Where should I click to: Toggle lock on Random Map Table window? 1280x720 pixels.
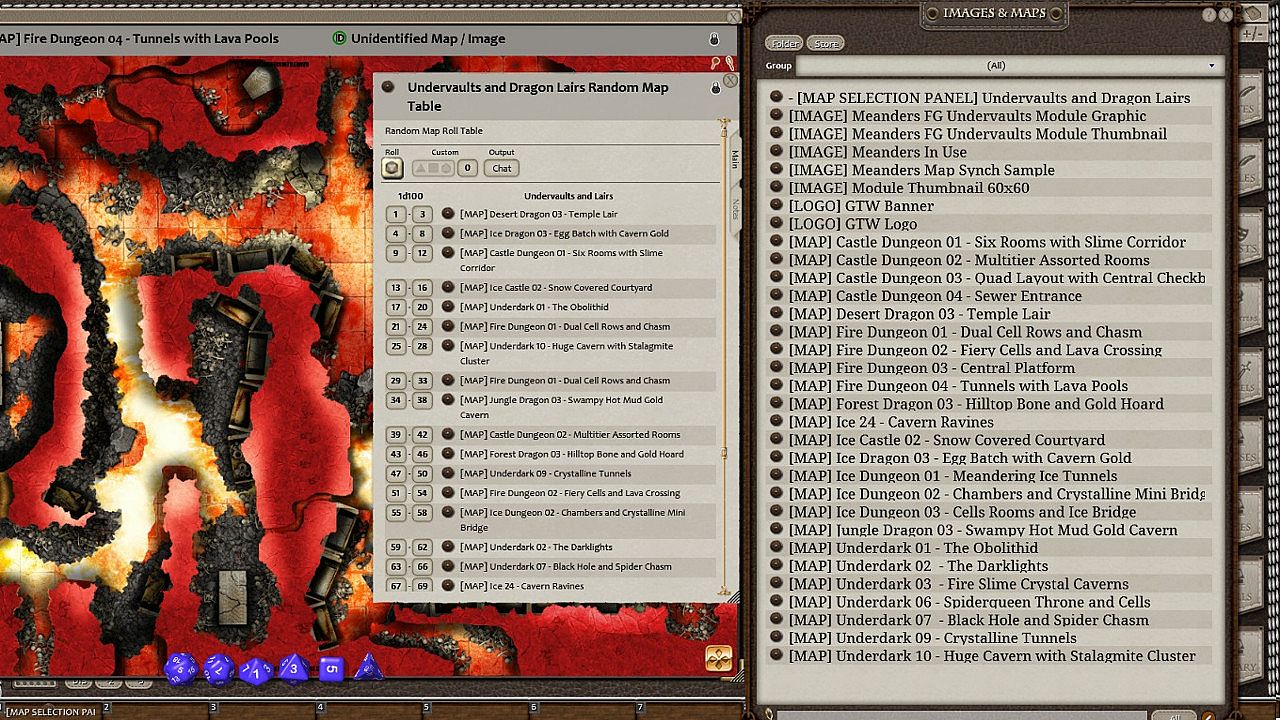click(716, 88)
